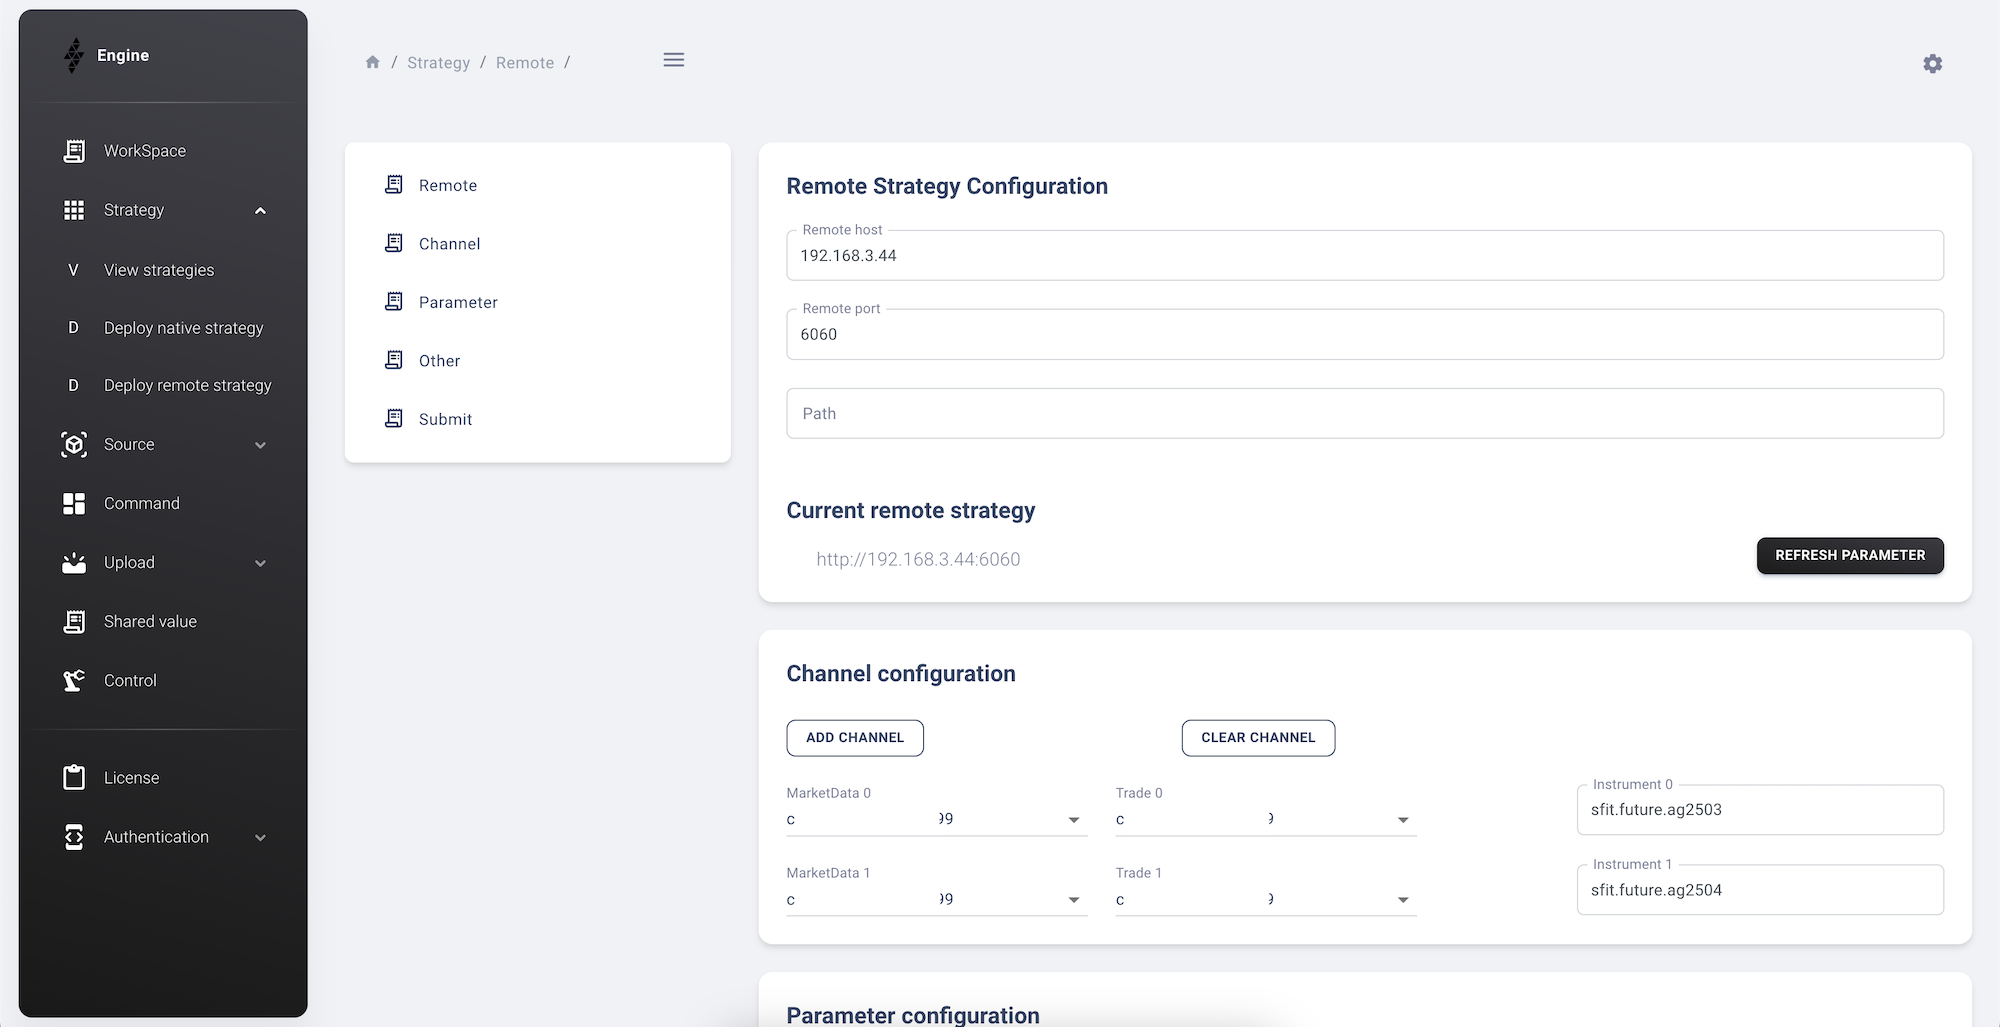
Task: Click the Path input field
Action: tap(1364, 414)
